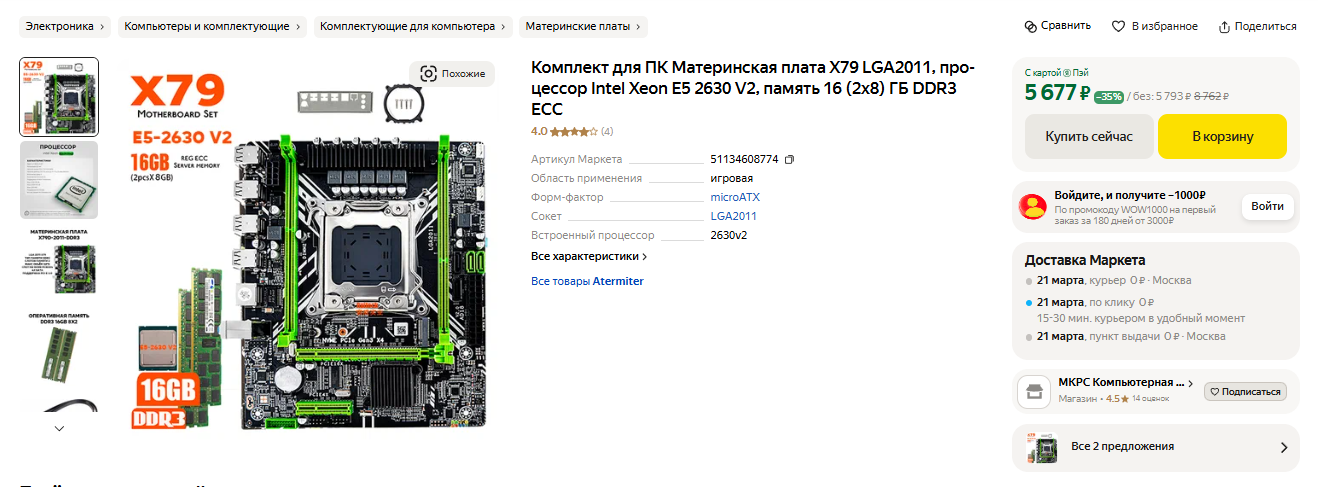The height and width of the screenshot is (487, 1318).
Task: Copy the article number with copy icon
Action: (x=790, y=159)
